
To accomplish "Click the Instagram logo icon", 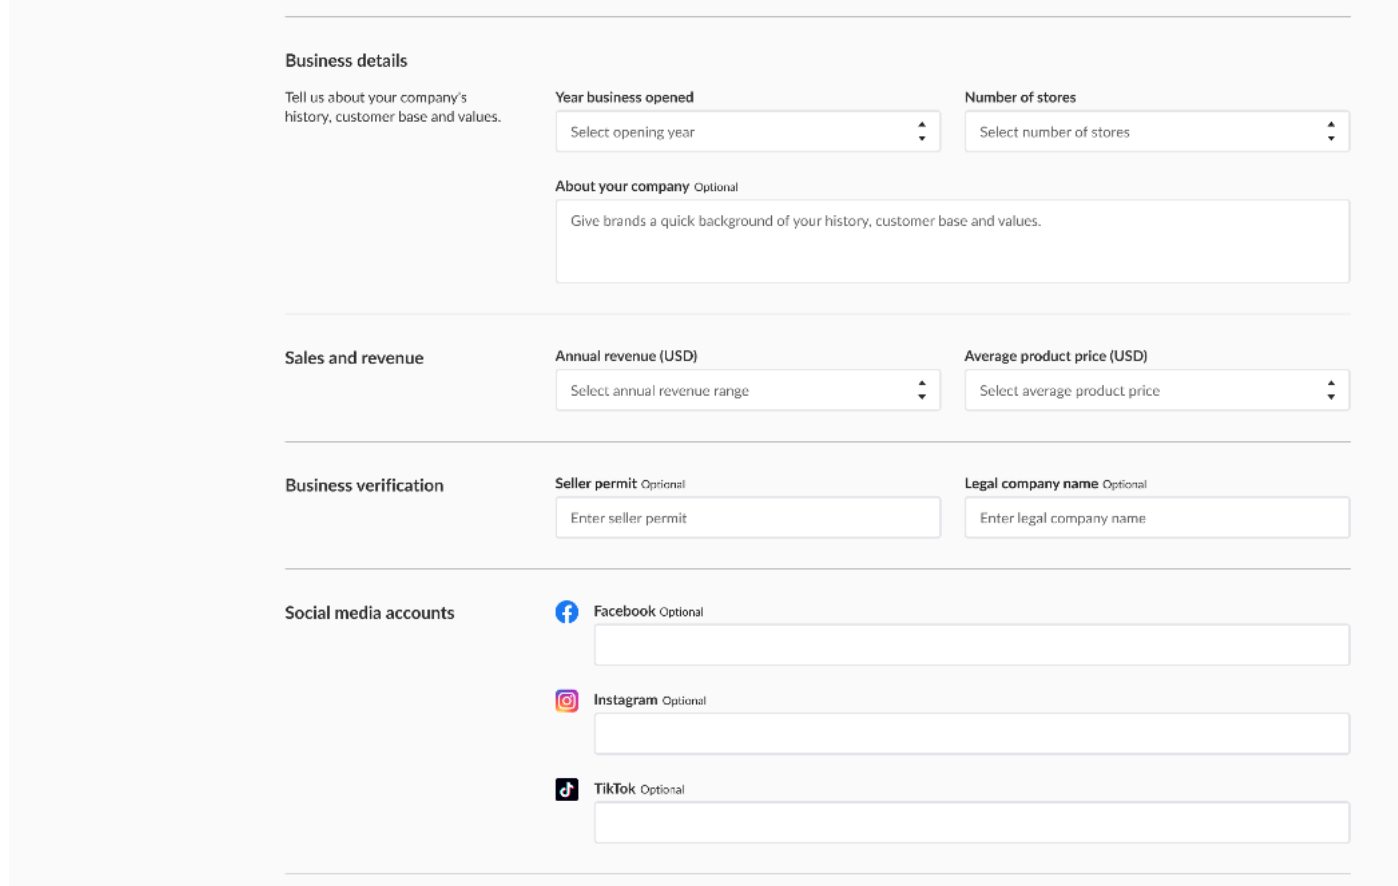I will tap(567, 701).
